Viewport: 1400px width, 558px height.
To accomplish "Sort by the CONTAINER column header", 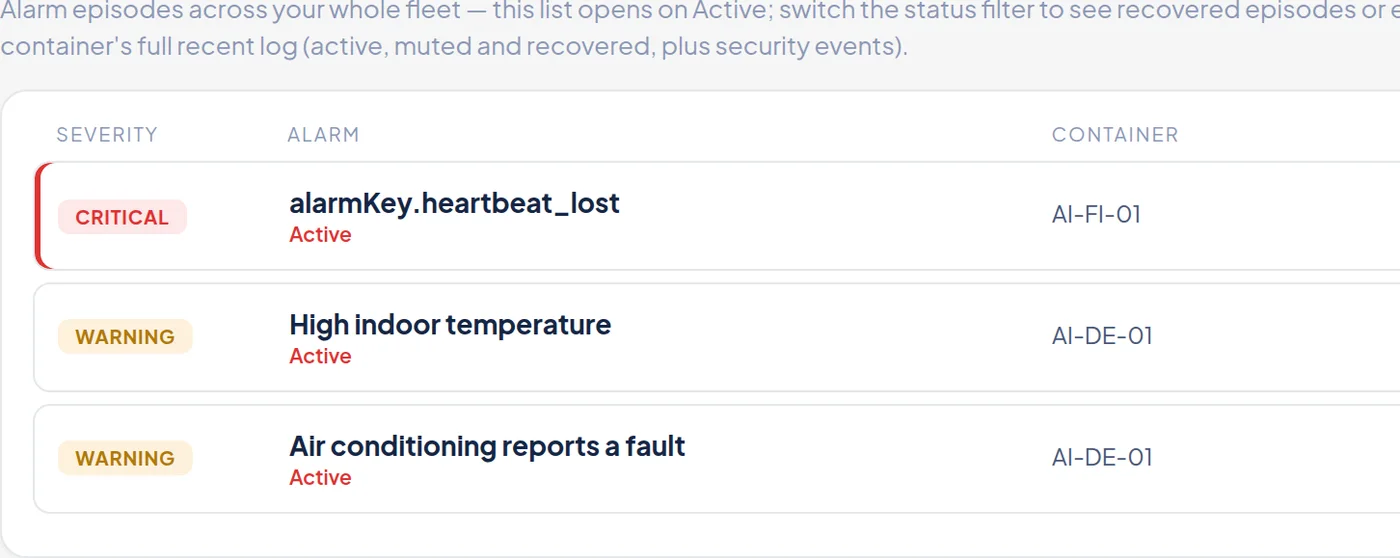I will [1115, 134].
